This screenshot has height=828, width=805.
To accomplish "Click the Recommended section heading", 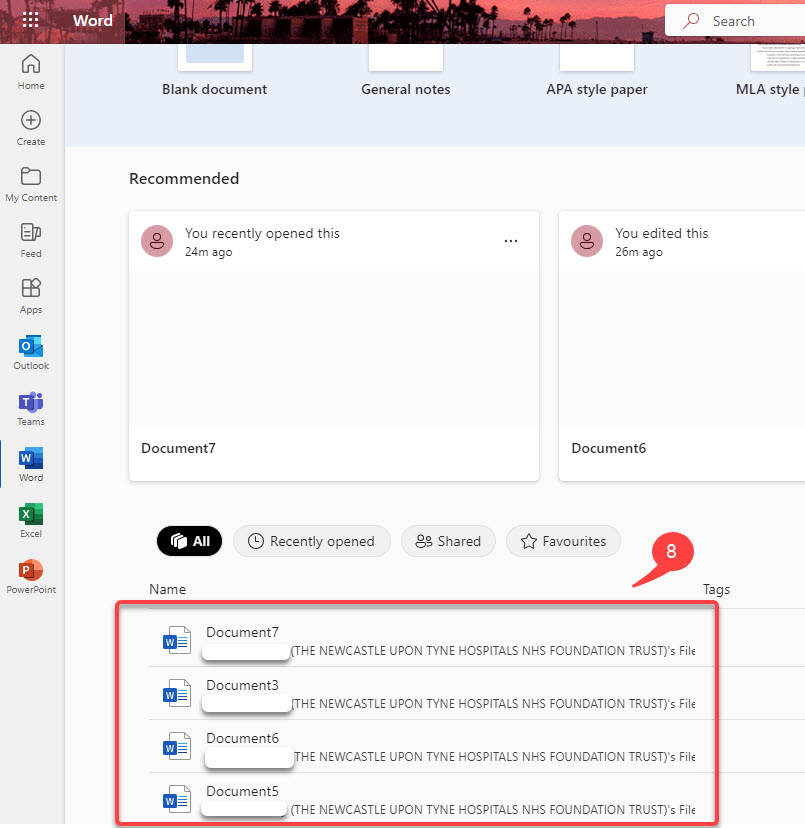I will [x=184, y=178].
